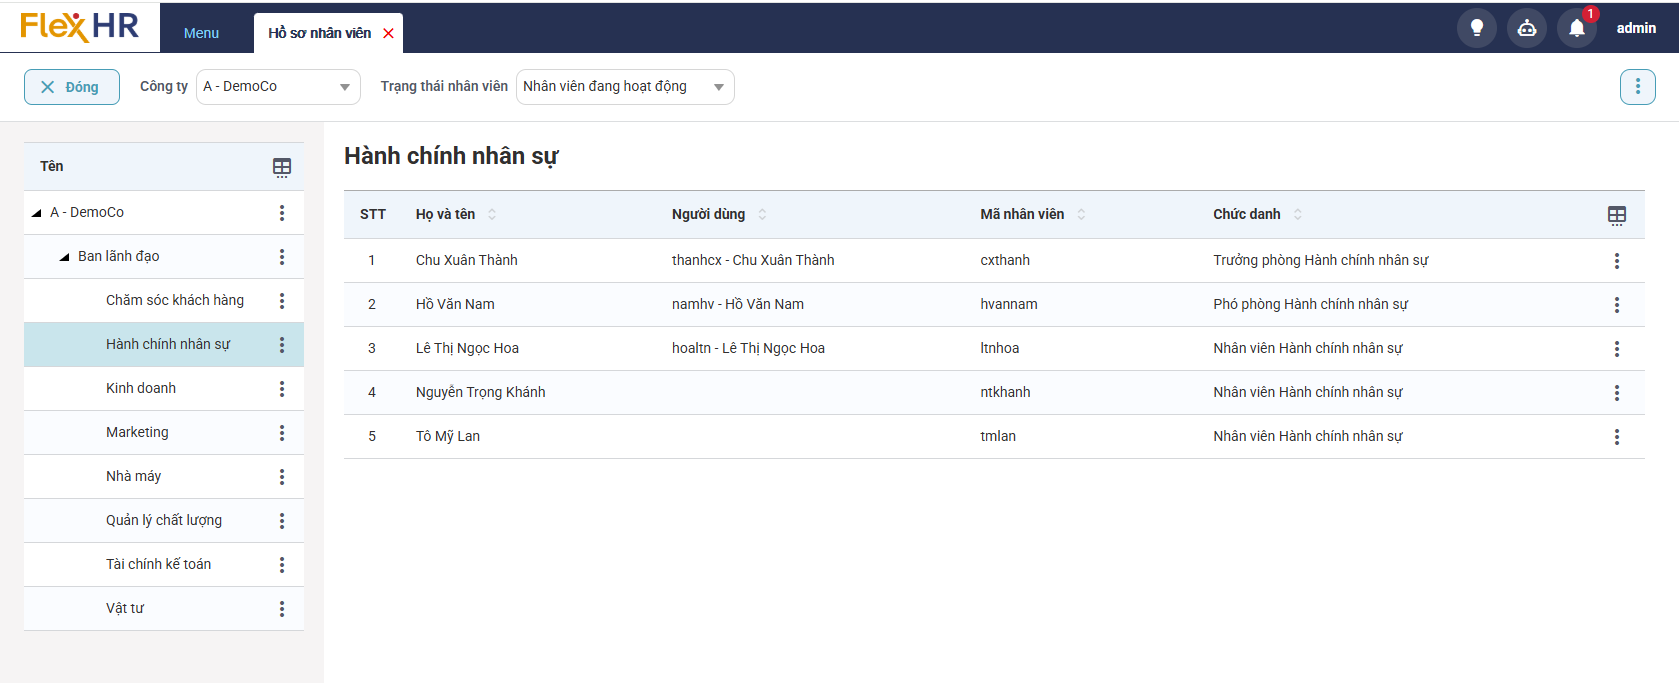Image resolution: width=1679 pixels, height=683 pixels.
Task: Open Trạng thái nhân viên dropdown
Action: click(x=624, y=87)
